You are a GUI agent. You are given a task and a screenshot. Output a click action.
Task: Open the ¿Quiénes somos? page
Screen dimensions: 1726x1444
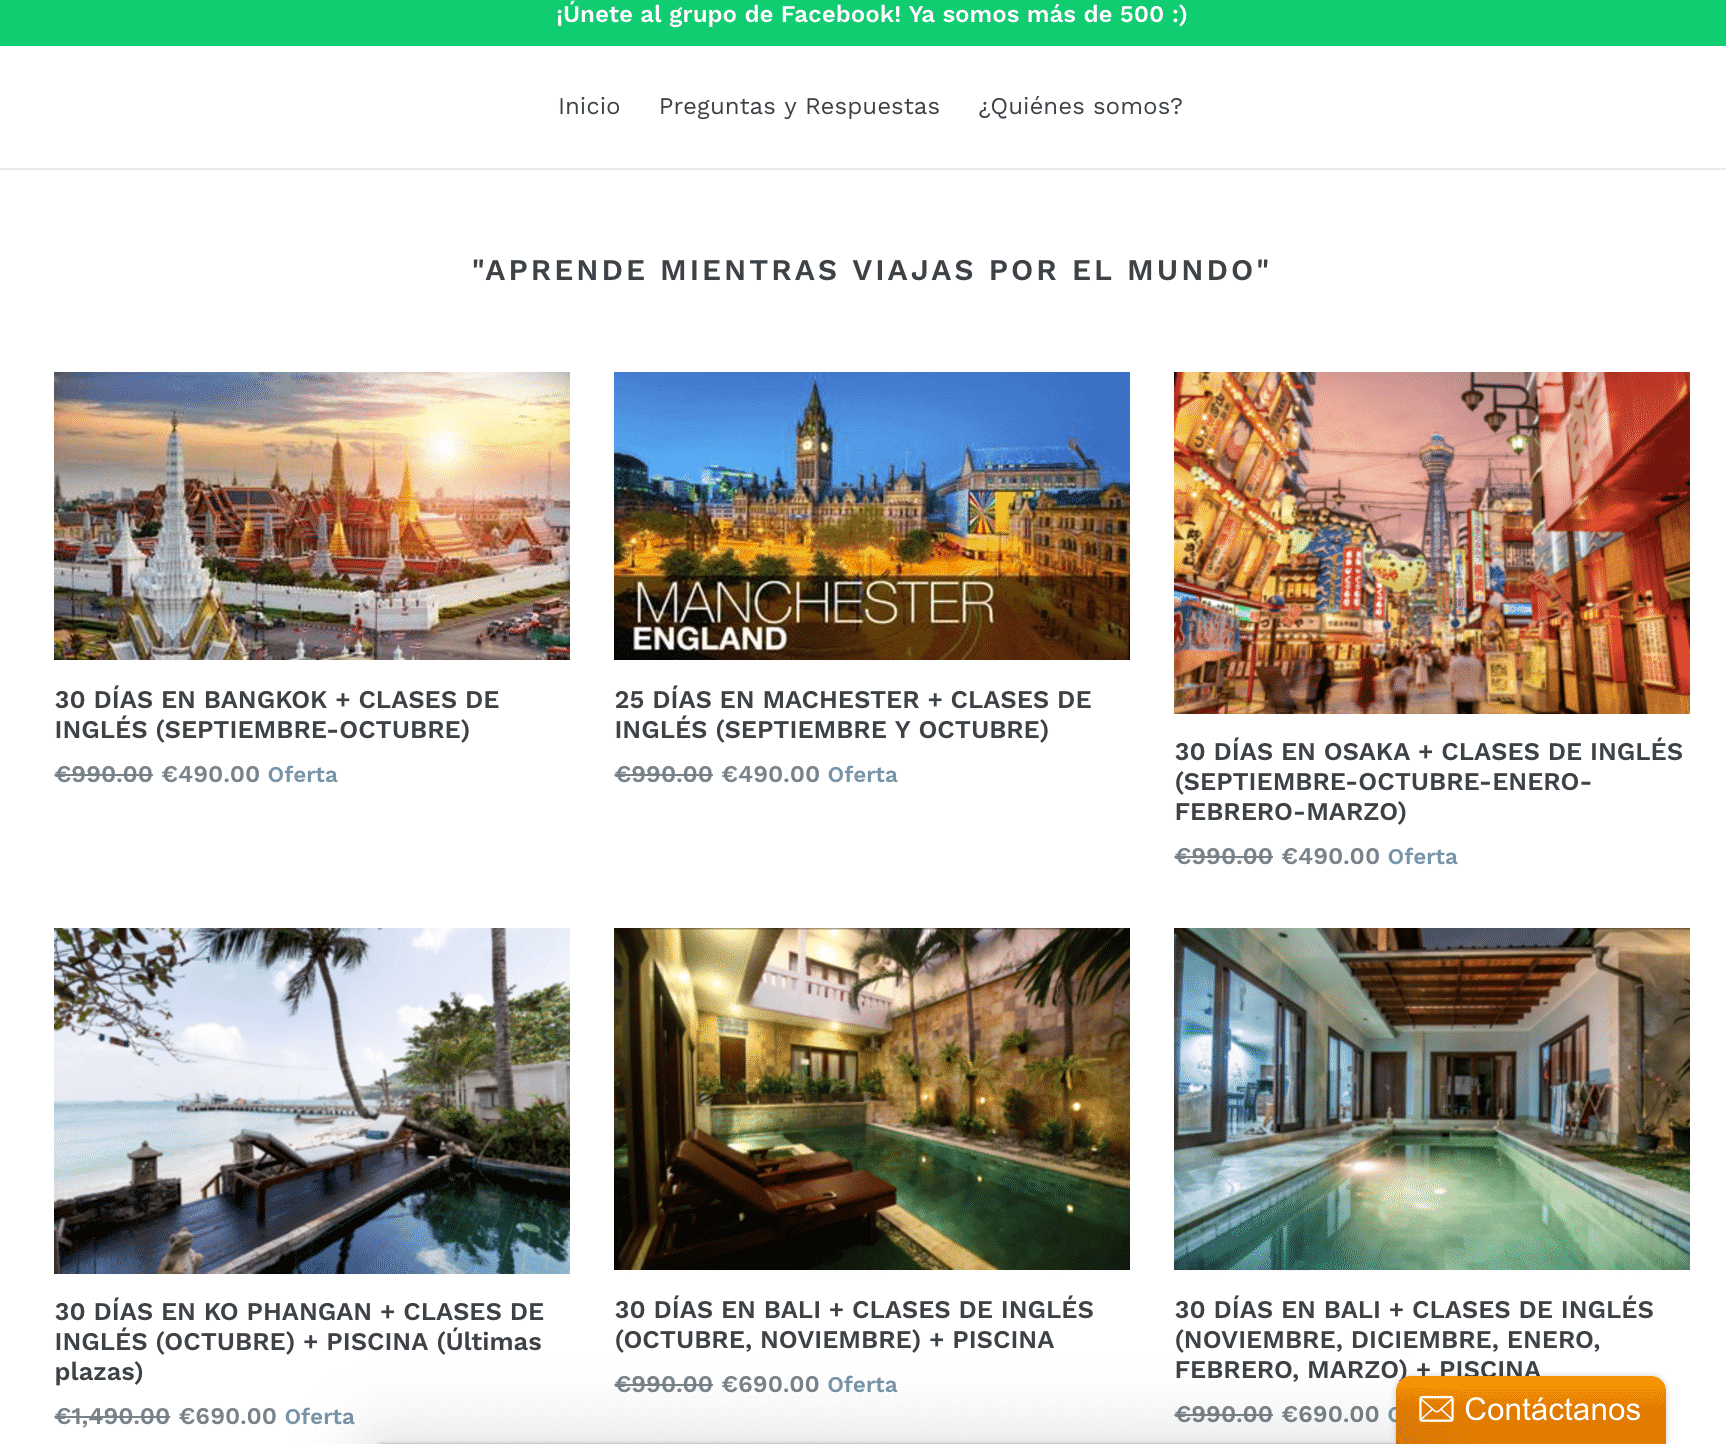(1080, 106)
